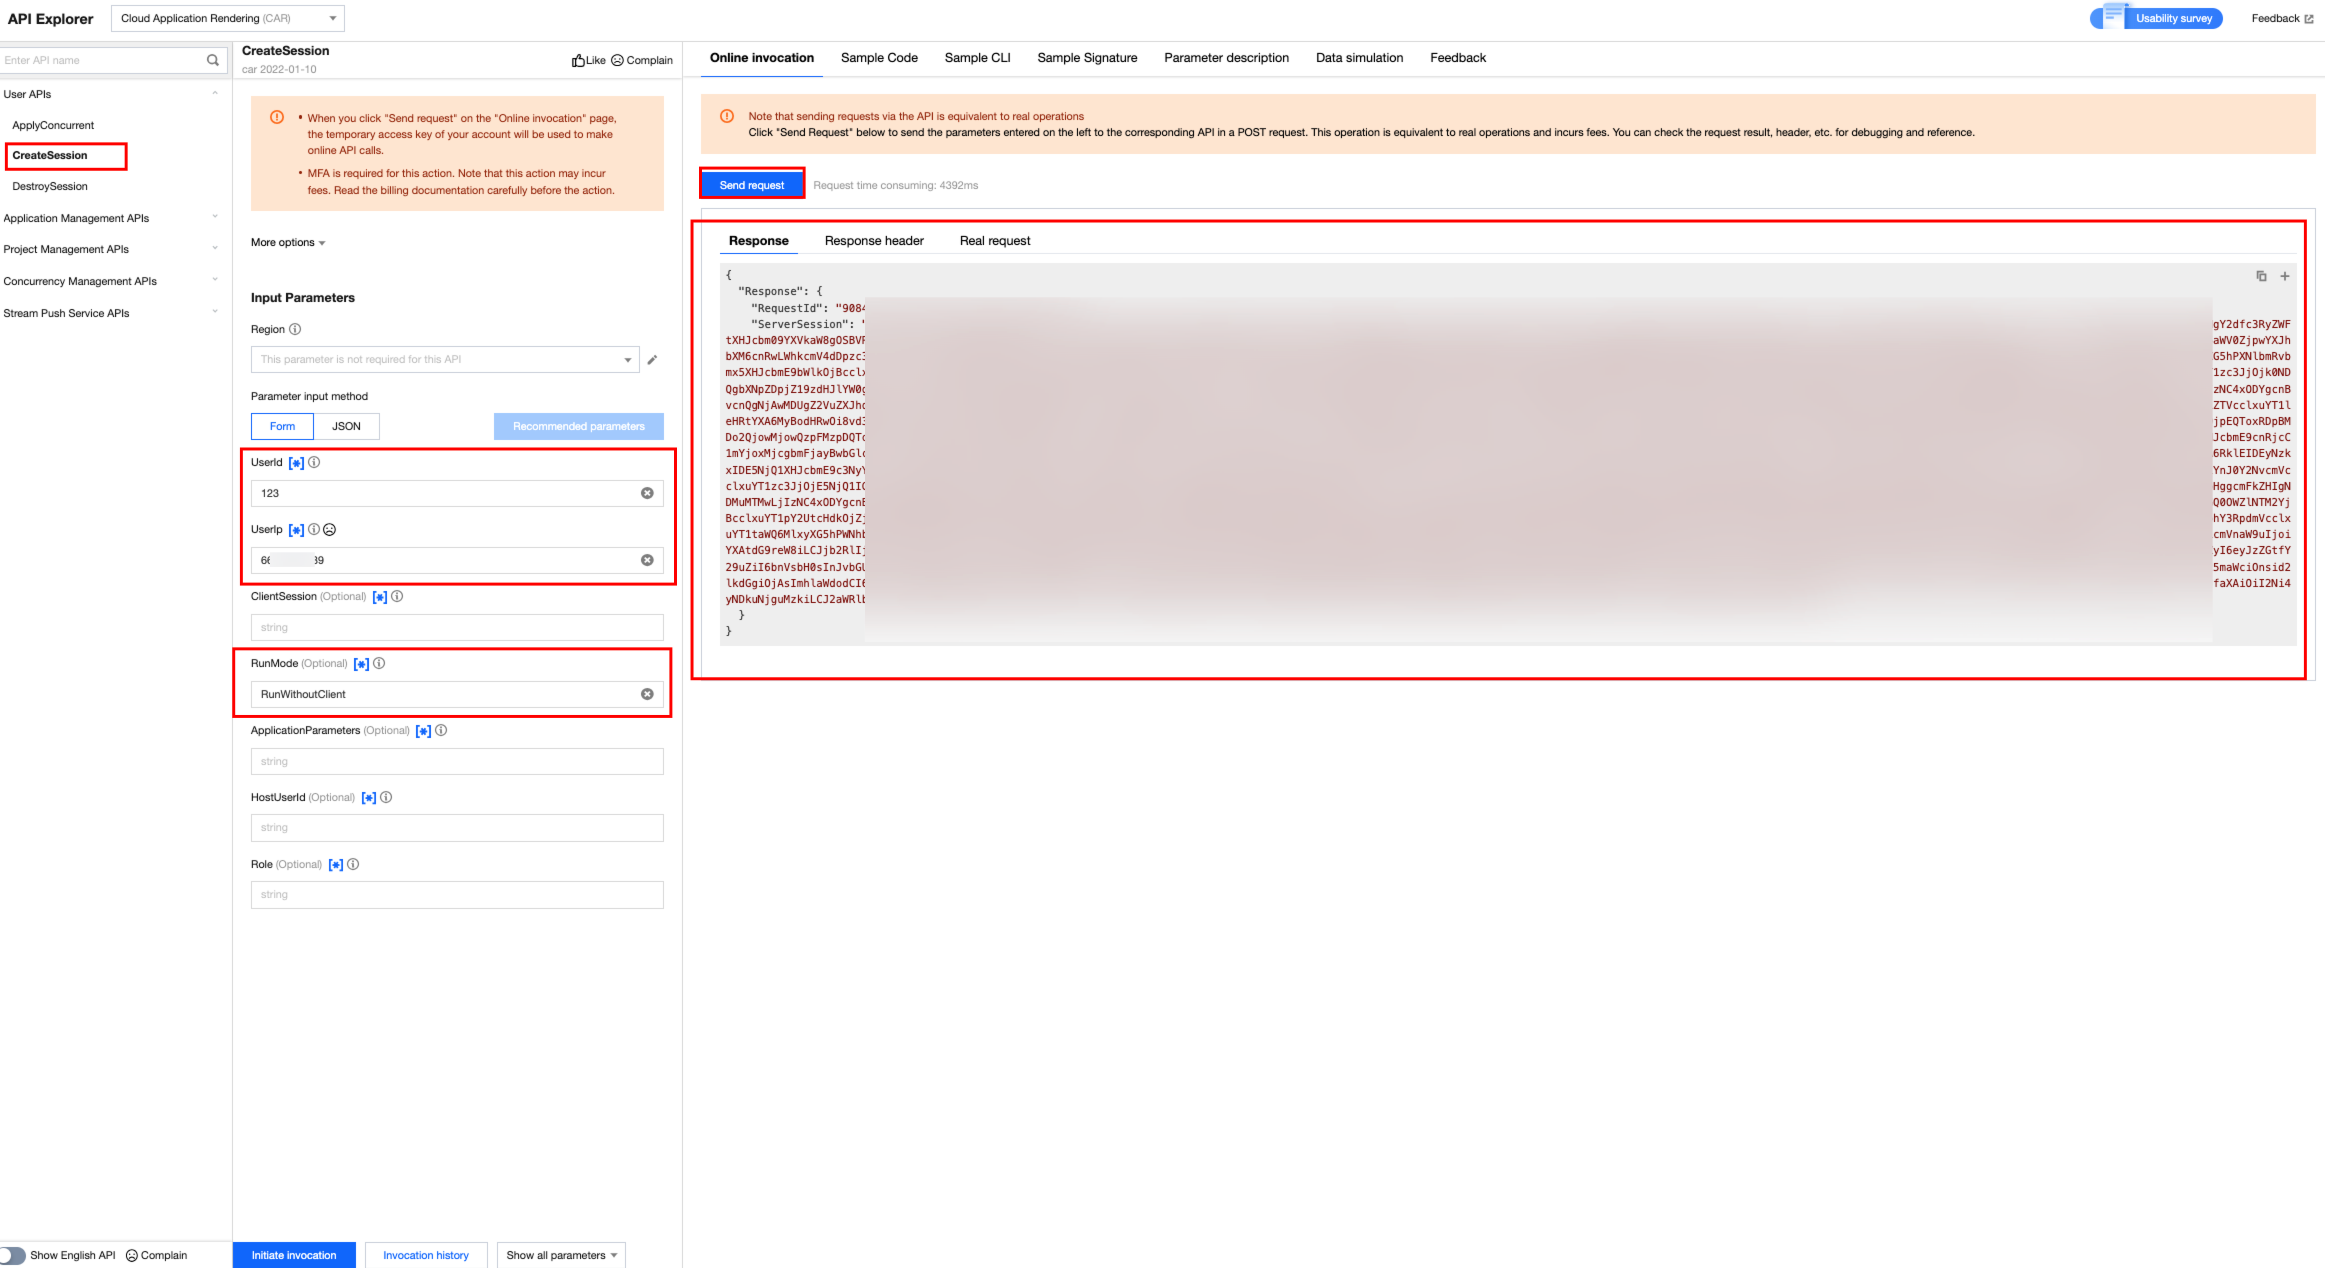Click the API name search magnifier icon

212,60
